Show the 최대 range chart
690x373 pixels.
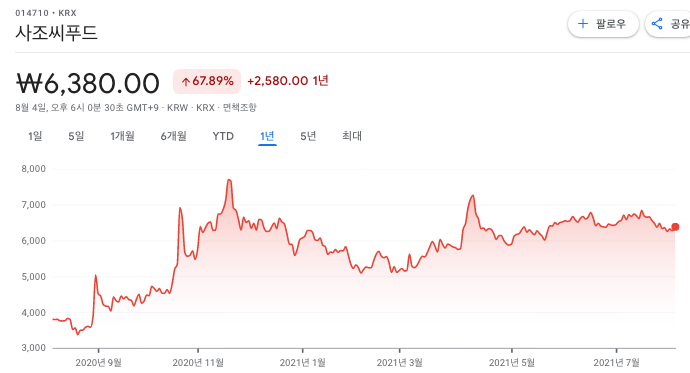pos(352,136)
